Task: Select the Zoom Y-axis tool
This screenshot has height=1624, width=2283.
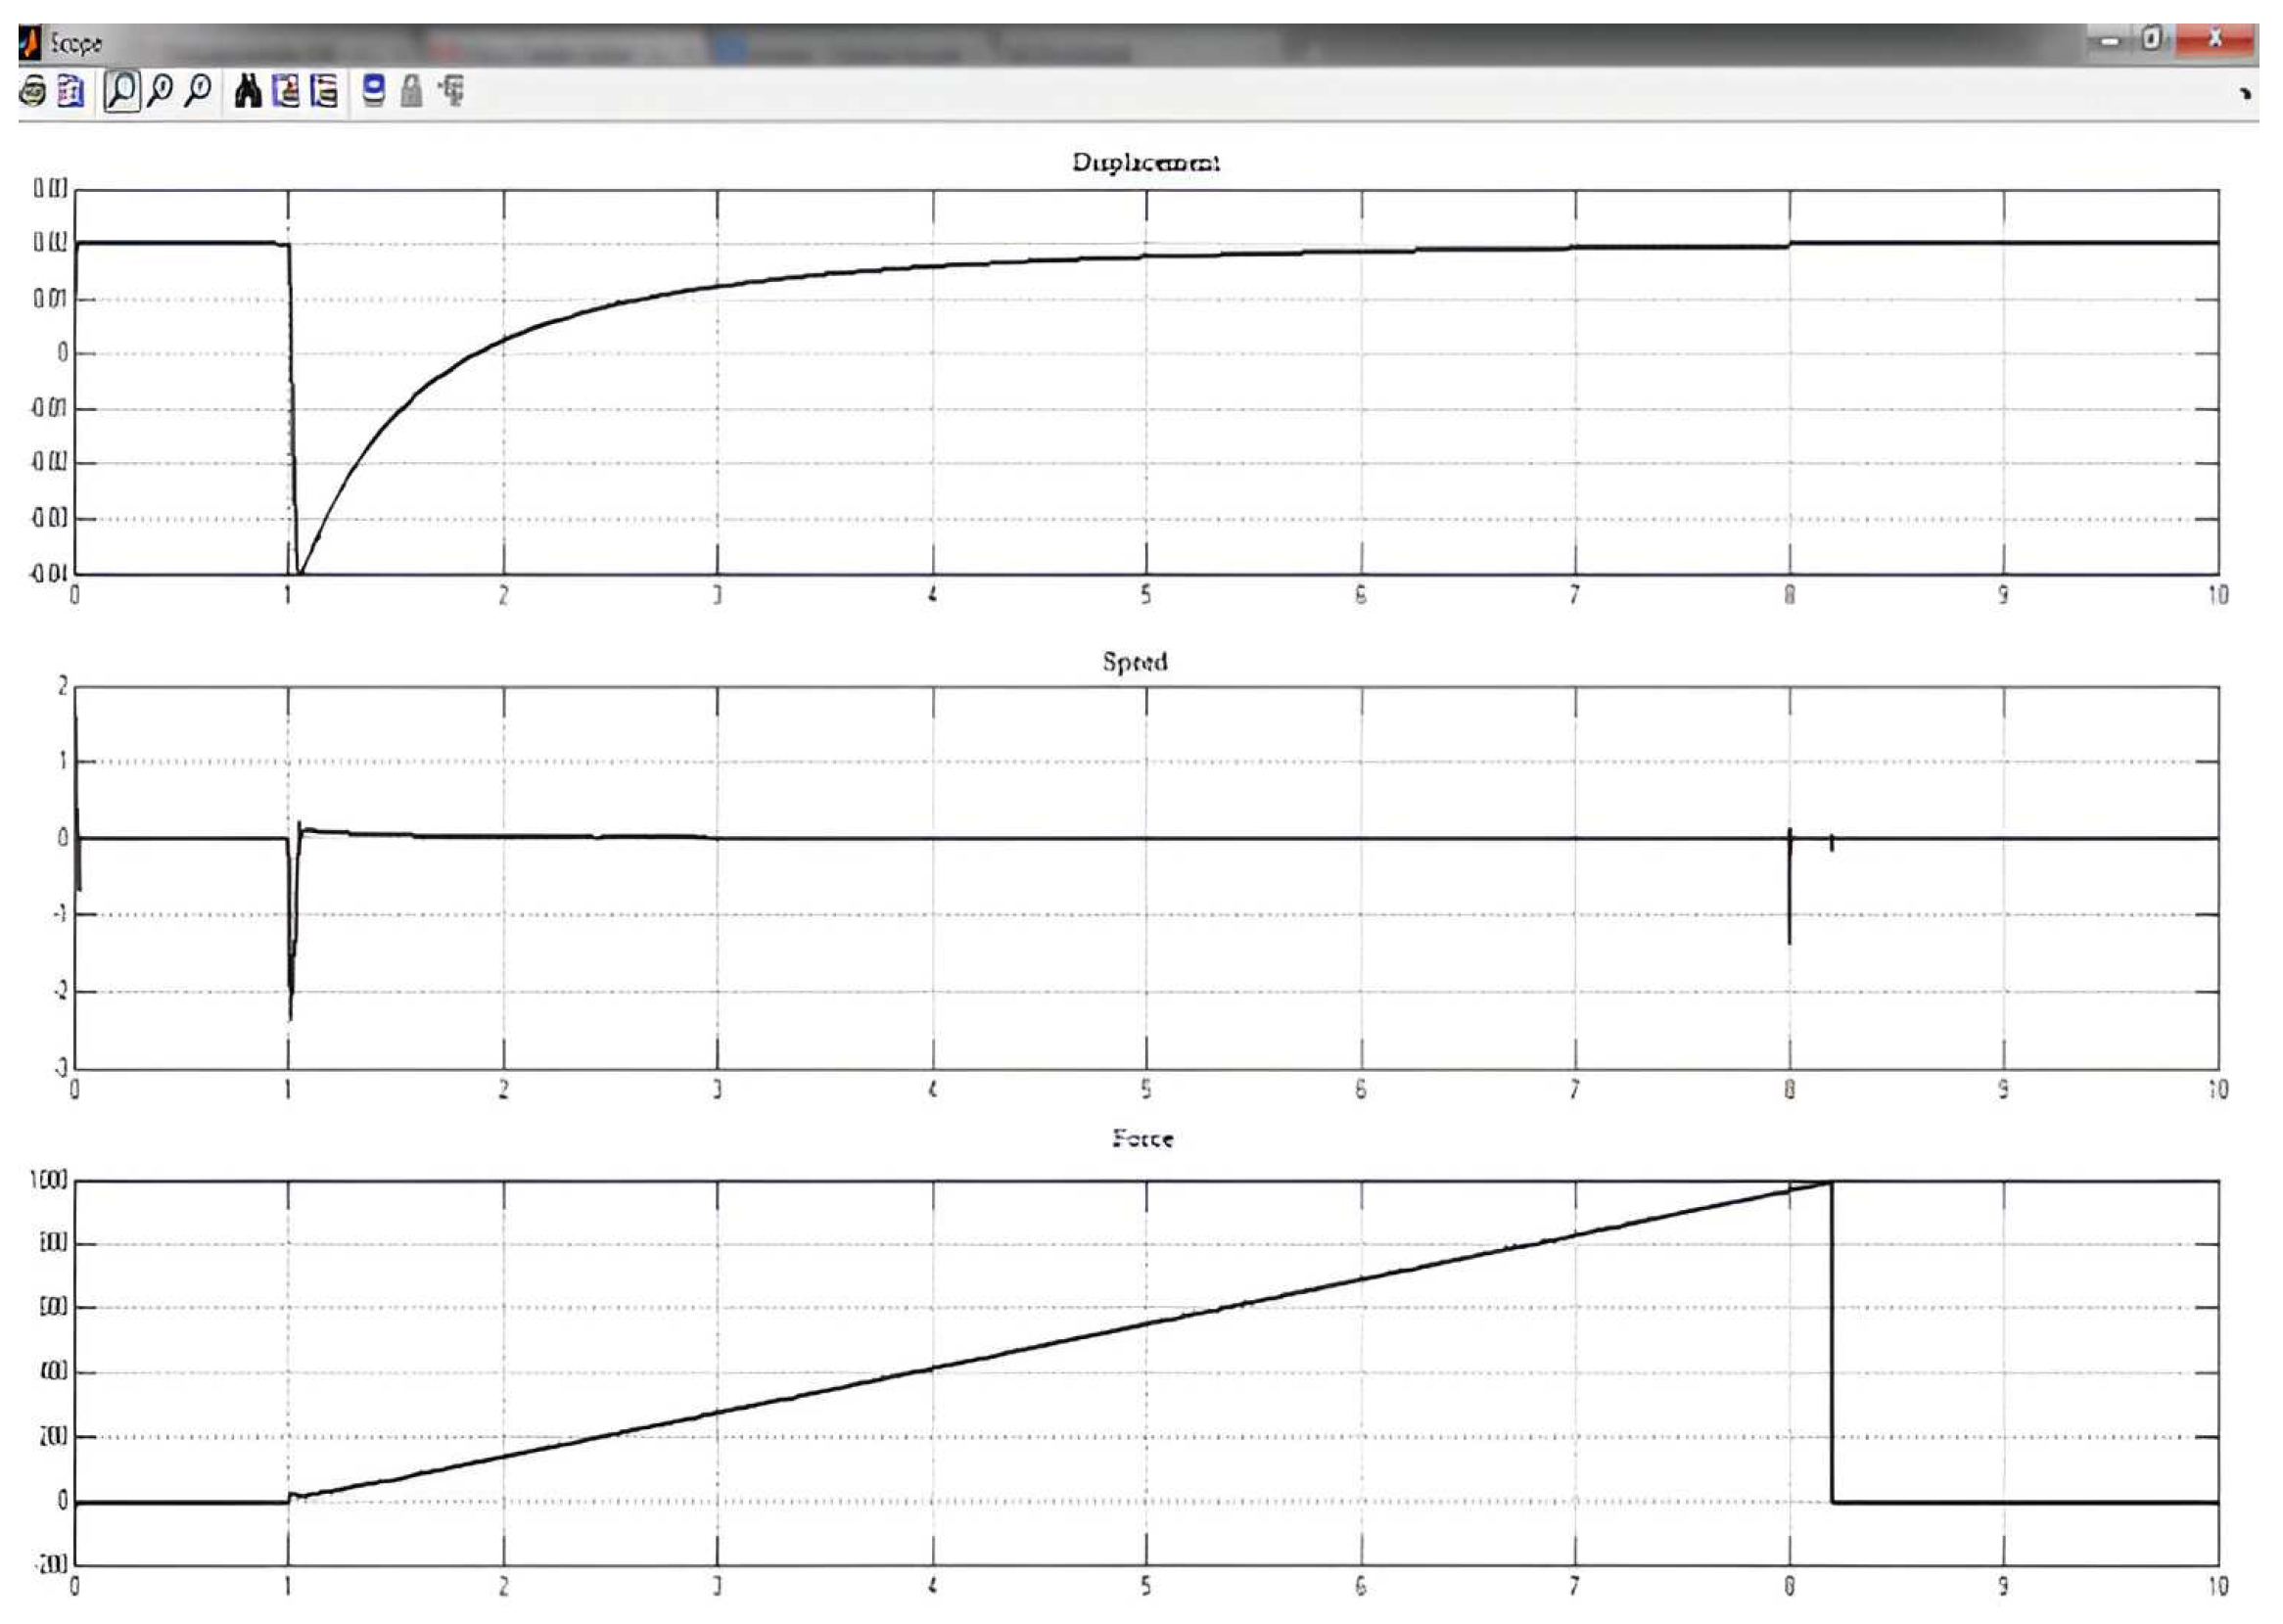Action: [x=199, y=92]
